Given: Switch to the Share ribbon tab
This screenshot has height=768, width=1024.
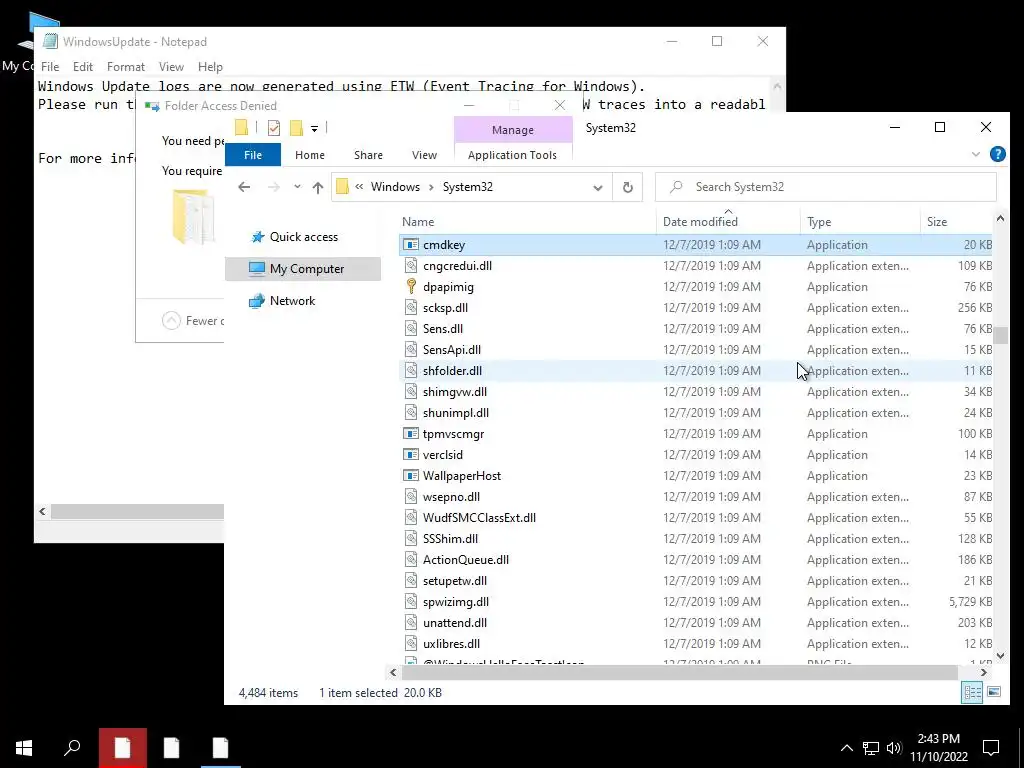Looking at the screenshot, I should (x=368, y=155).
